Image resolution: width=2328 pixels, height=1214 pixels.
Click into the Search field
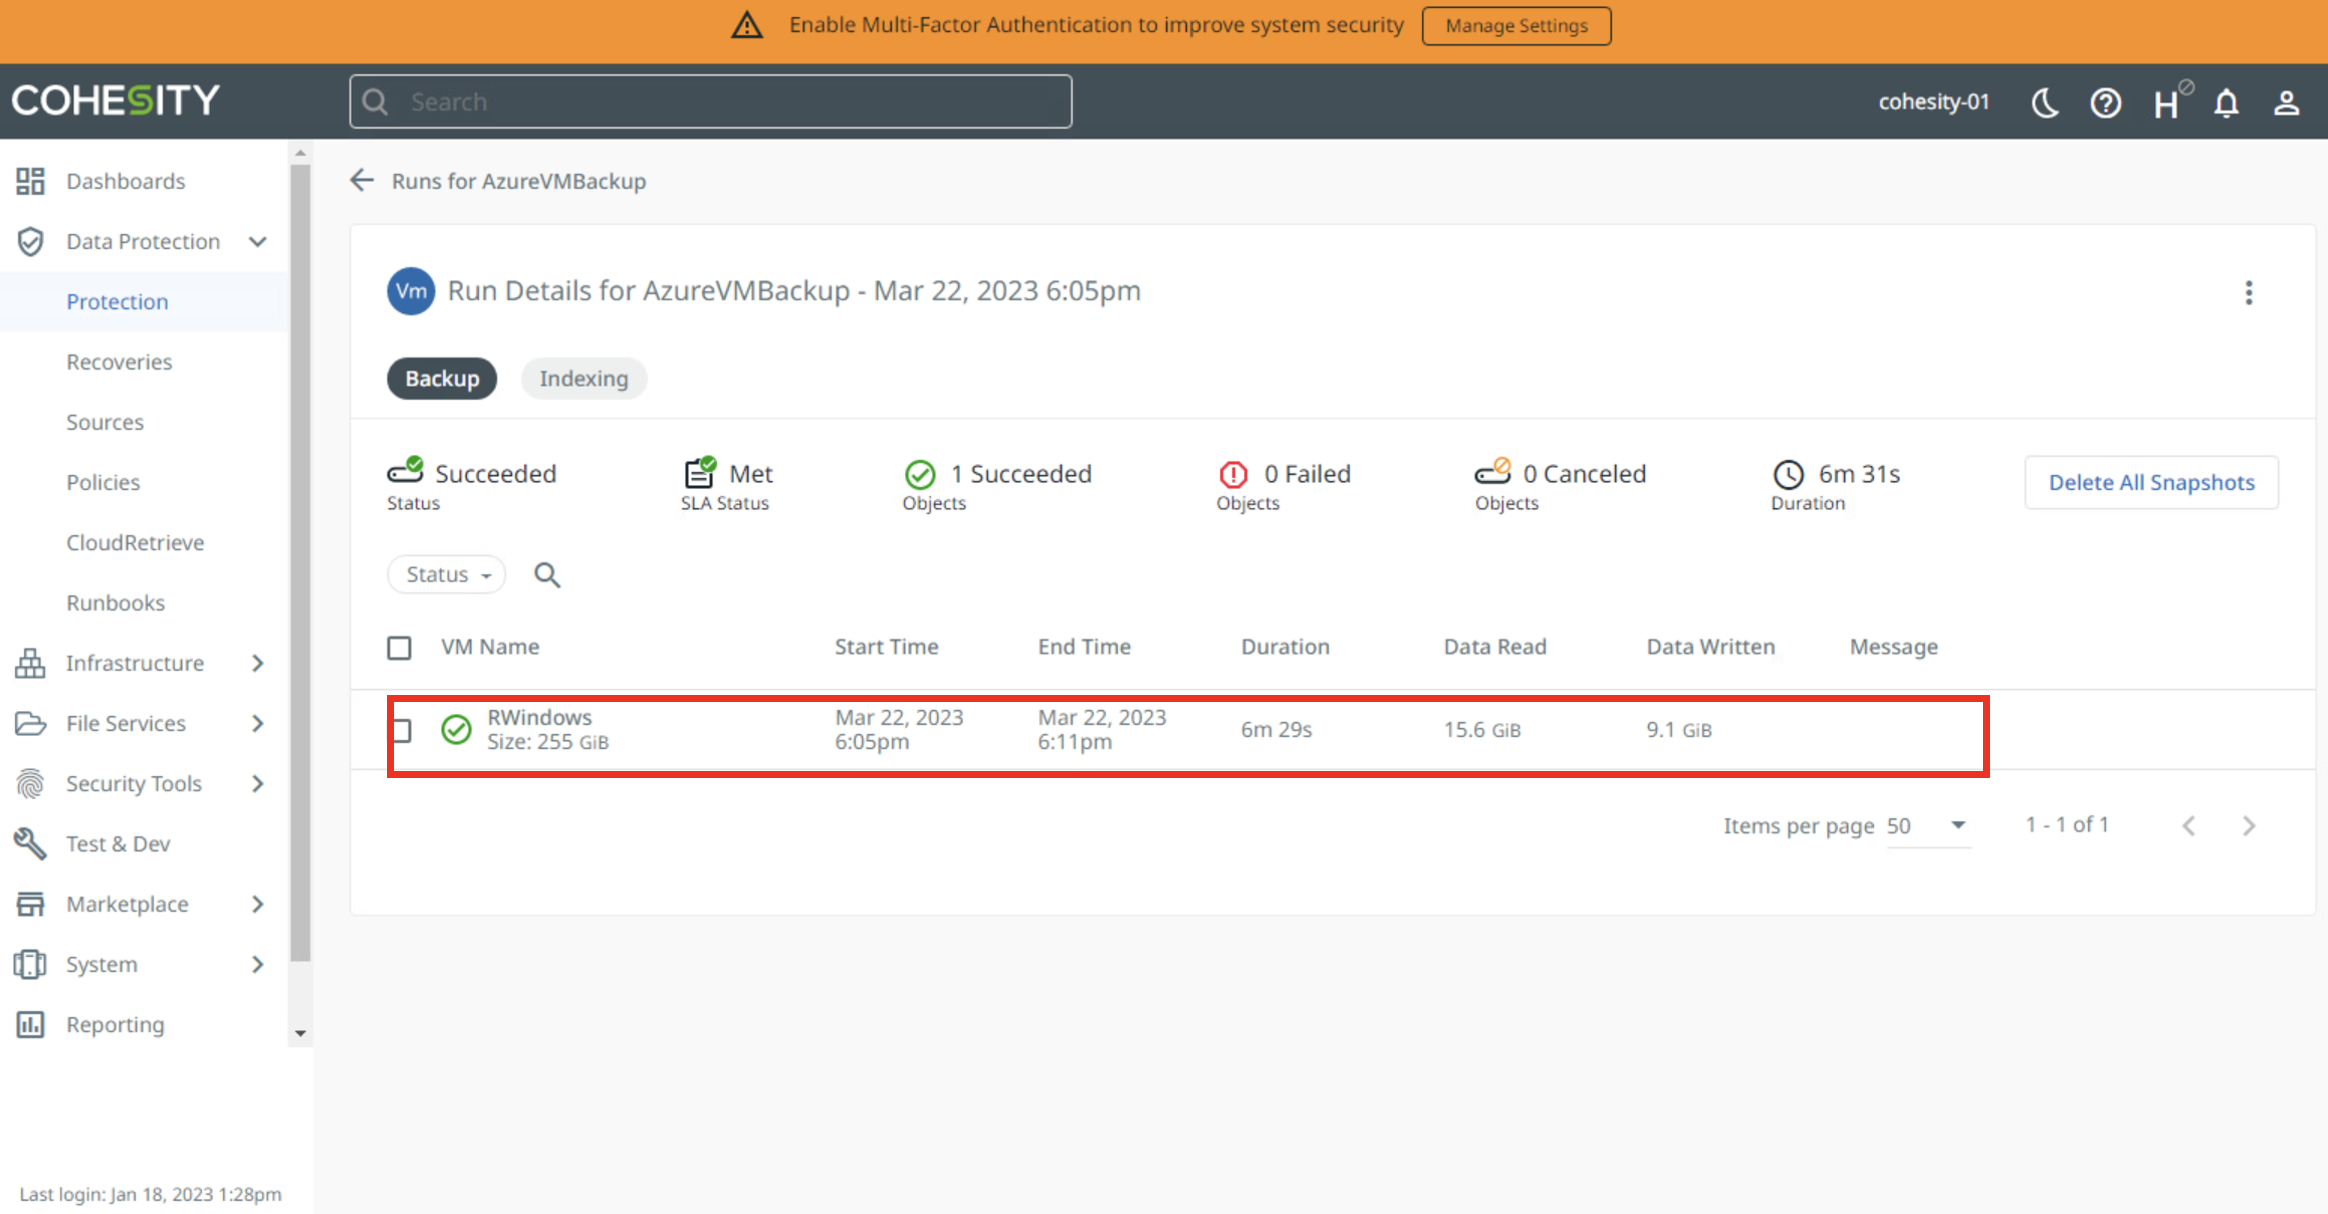tap(711, 101)
